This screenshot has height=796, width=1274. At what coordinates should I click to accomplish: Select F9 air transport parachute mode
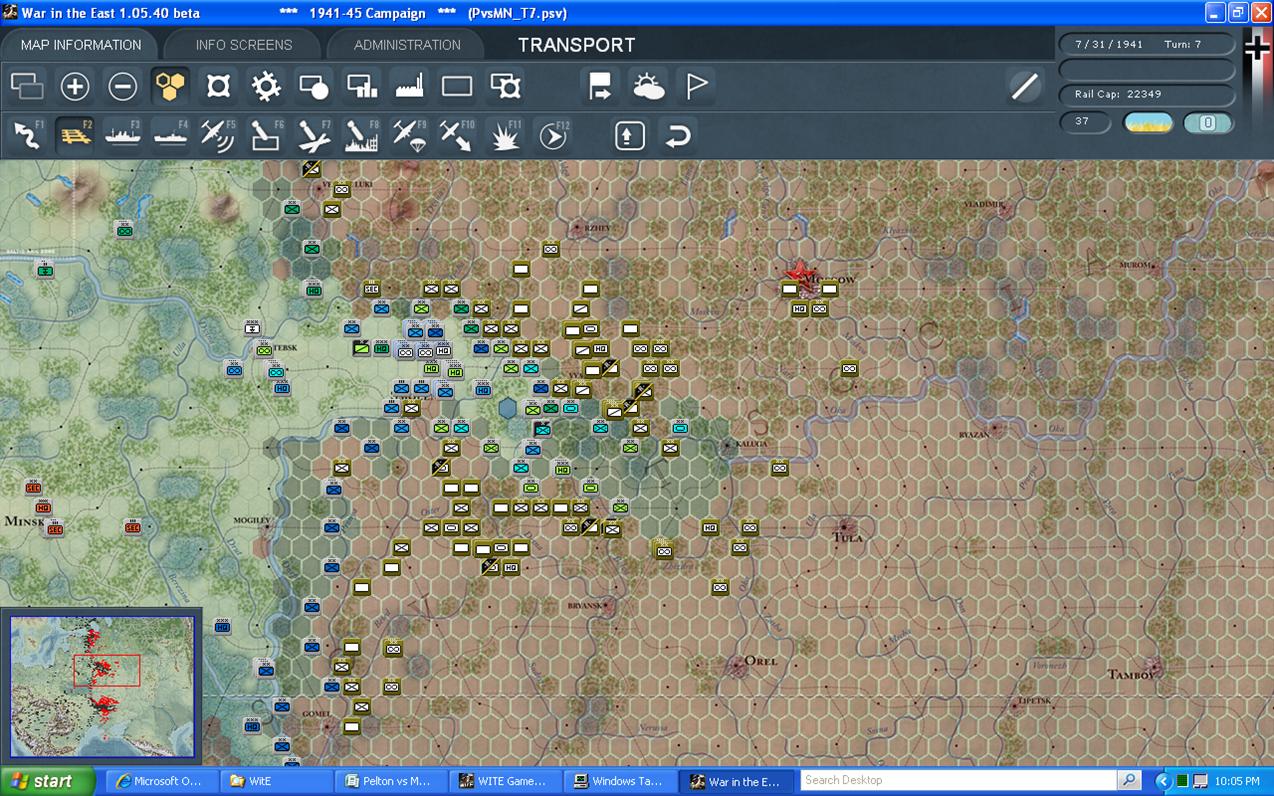(x=410, y=135)
